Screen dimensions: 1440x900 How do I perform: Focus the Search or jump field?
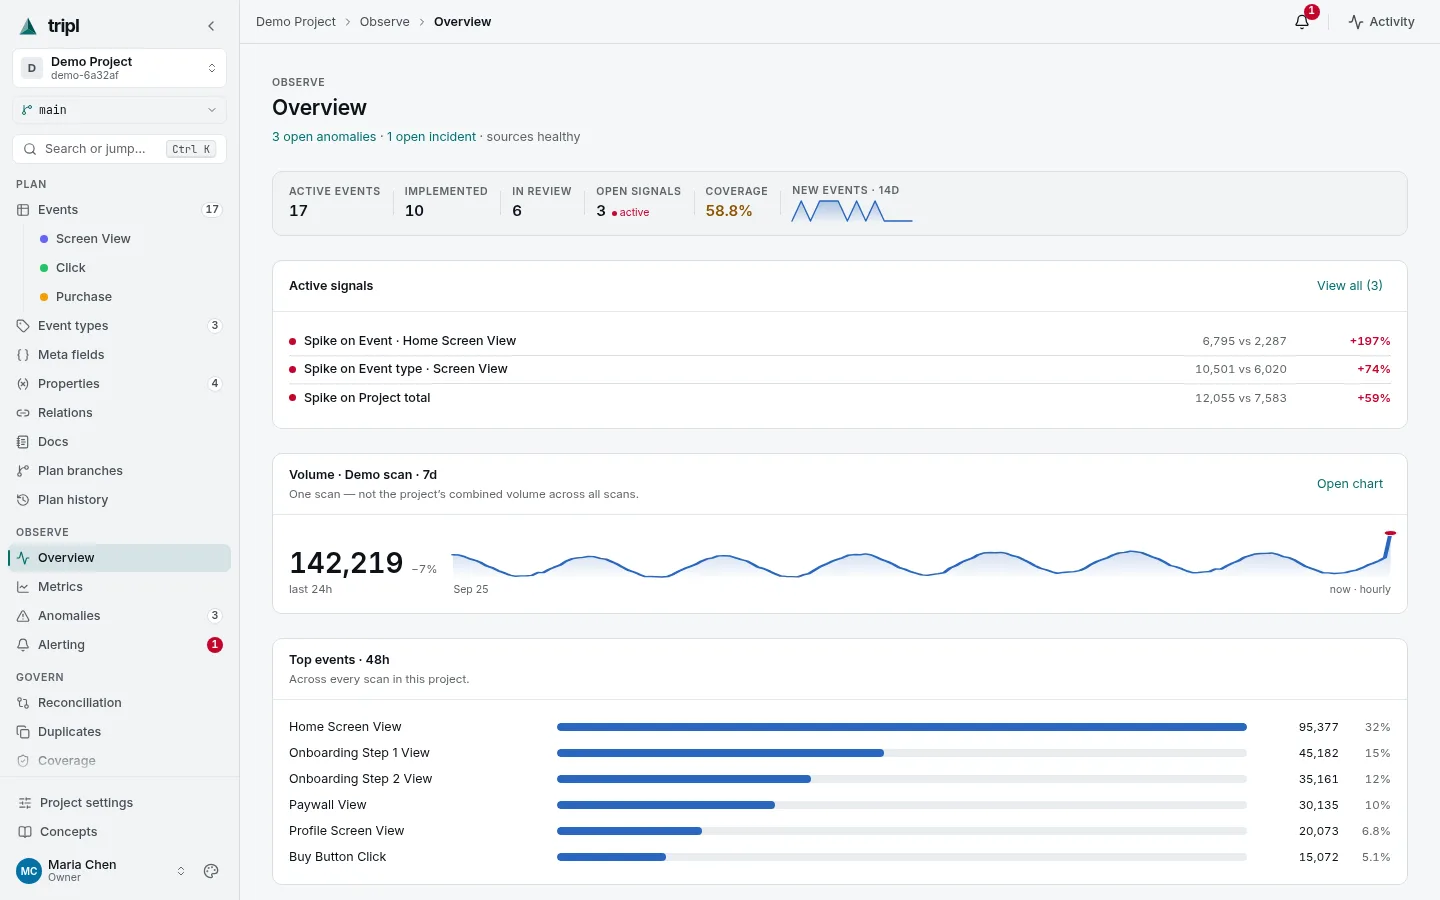pyautogui.click(x=119, y=149)
